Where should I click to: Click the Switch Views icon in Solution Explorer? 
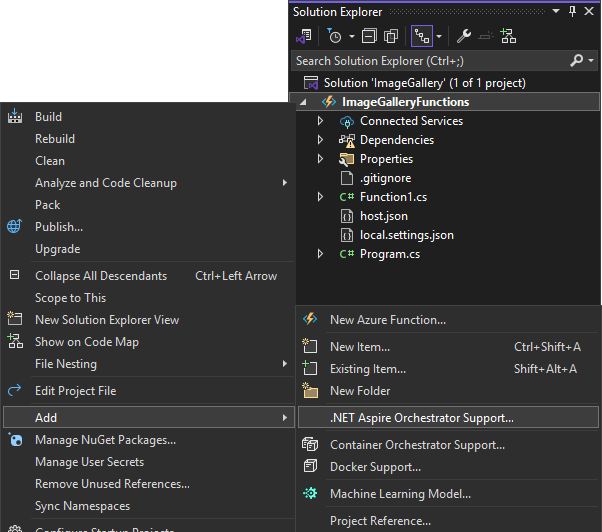(x=303, y=36)
